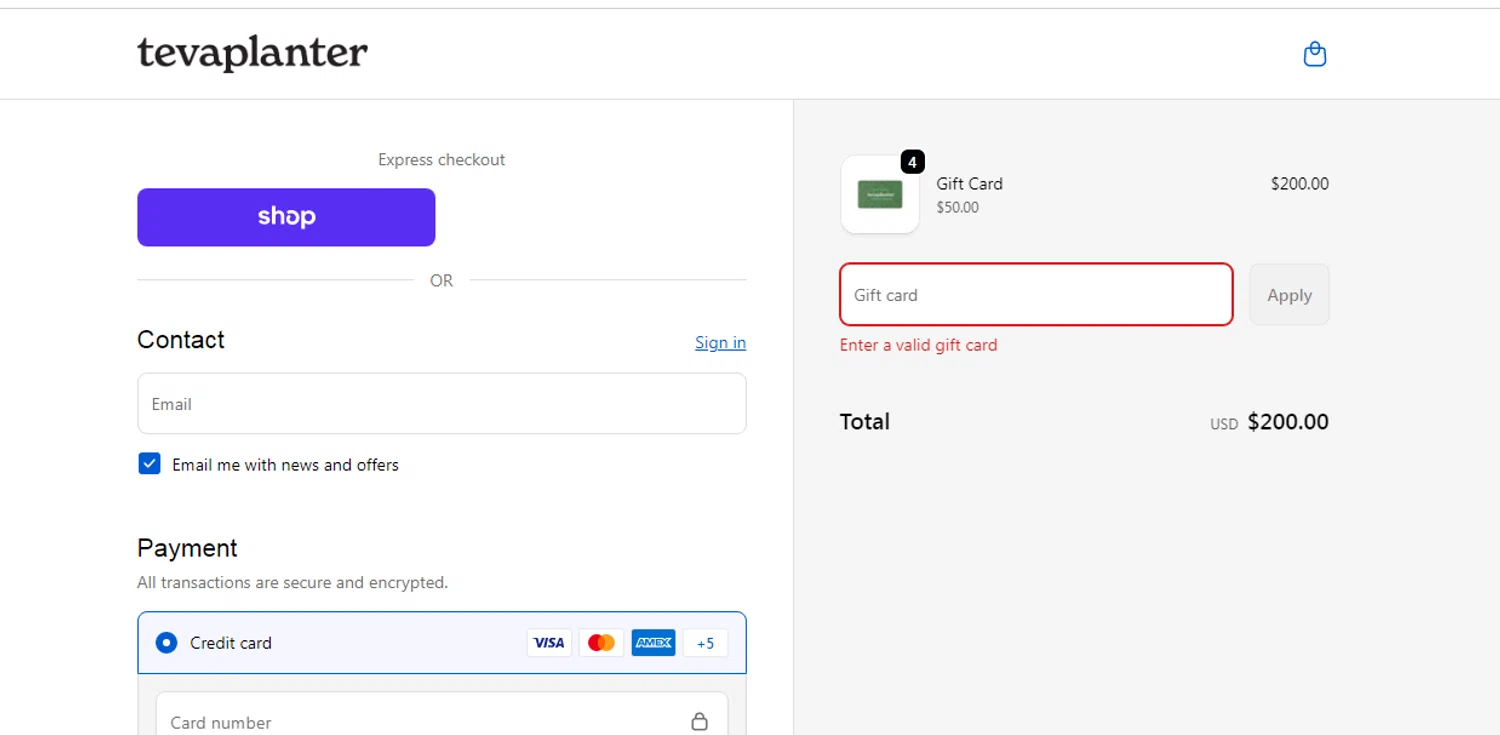Click the Visa card logo
The width and height of the screenshot is (1500, 735).
point(549,643)
